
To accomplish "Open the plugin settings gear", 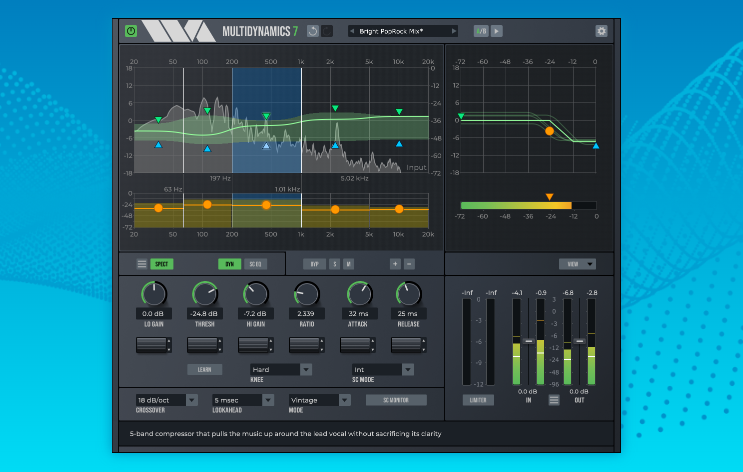I will point(601,31).
